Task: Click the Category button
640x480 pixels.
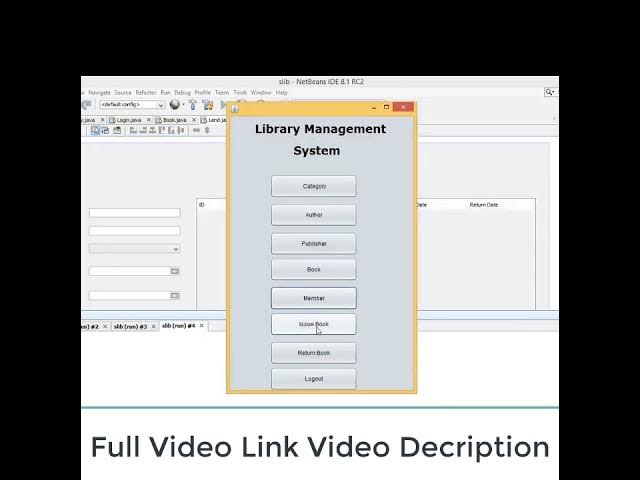Action: click(x=314, y=186)
